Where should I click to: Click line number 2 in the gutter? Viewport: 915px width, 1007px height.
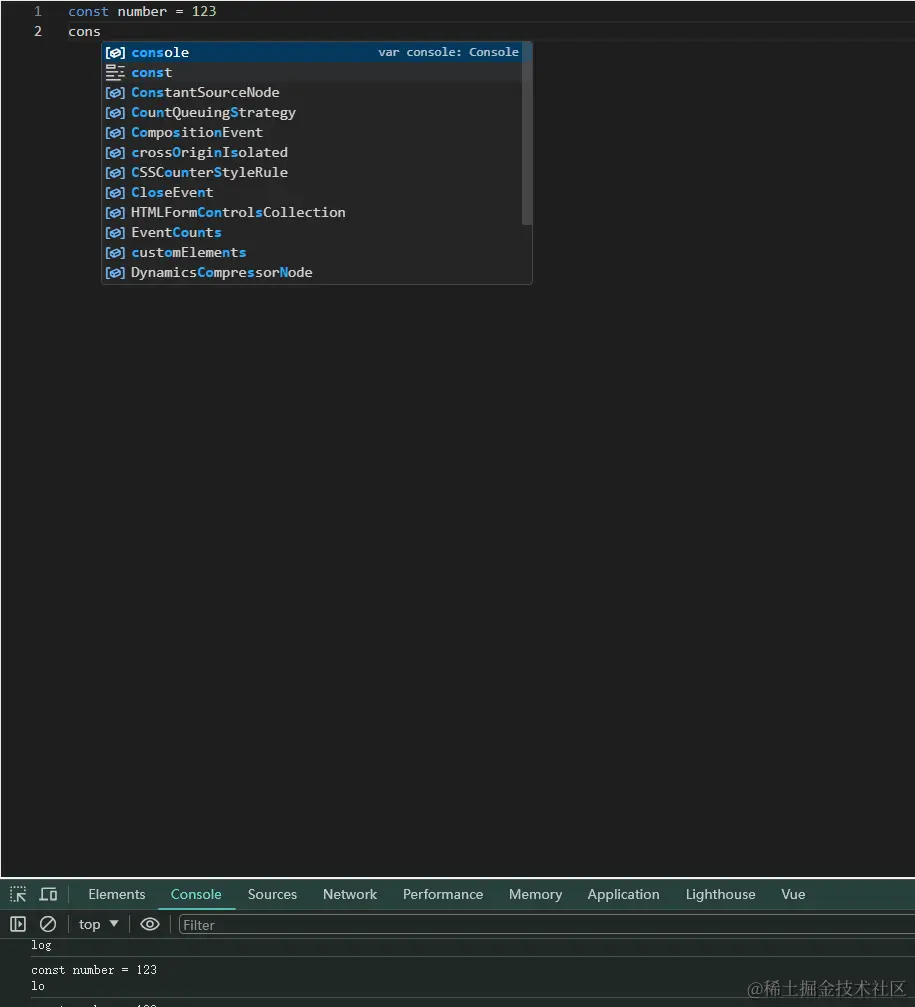click(38, 31)
